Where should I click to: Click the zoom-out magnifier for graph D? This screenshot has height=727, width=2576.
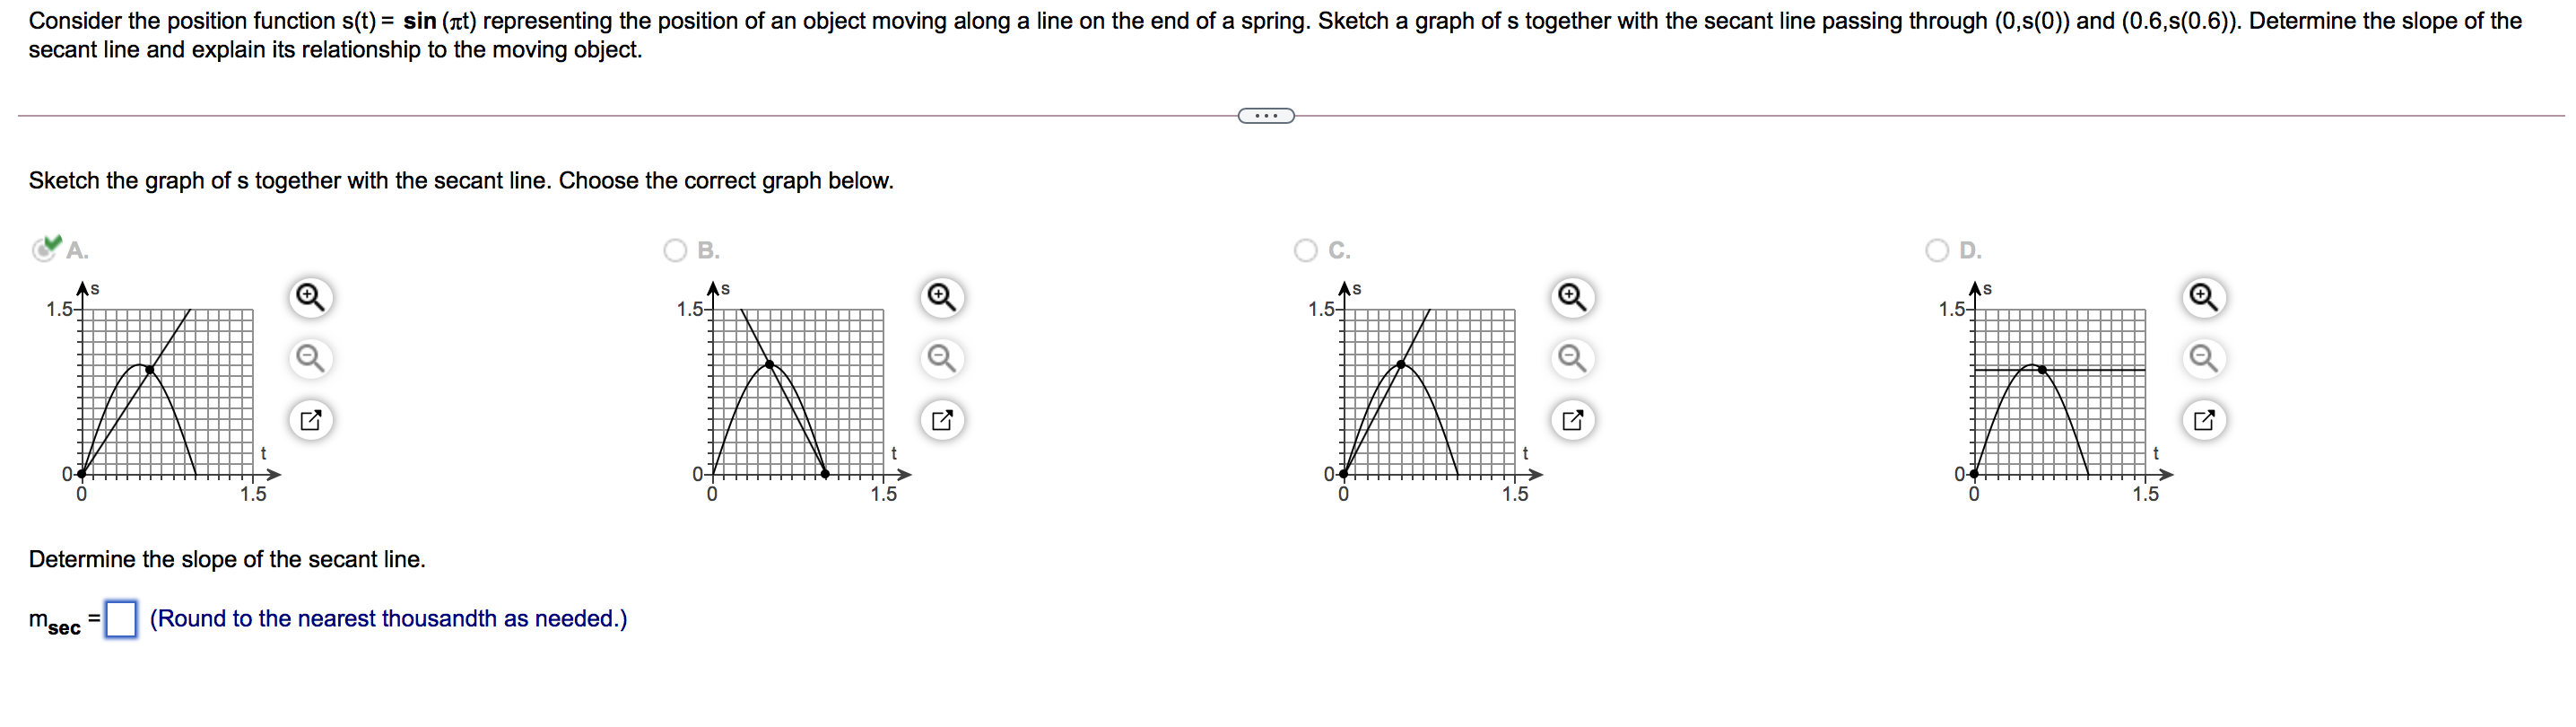(x=2204, y=358)
